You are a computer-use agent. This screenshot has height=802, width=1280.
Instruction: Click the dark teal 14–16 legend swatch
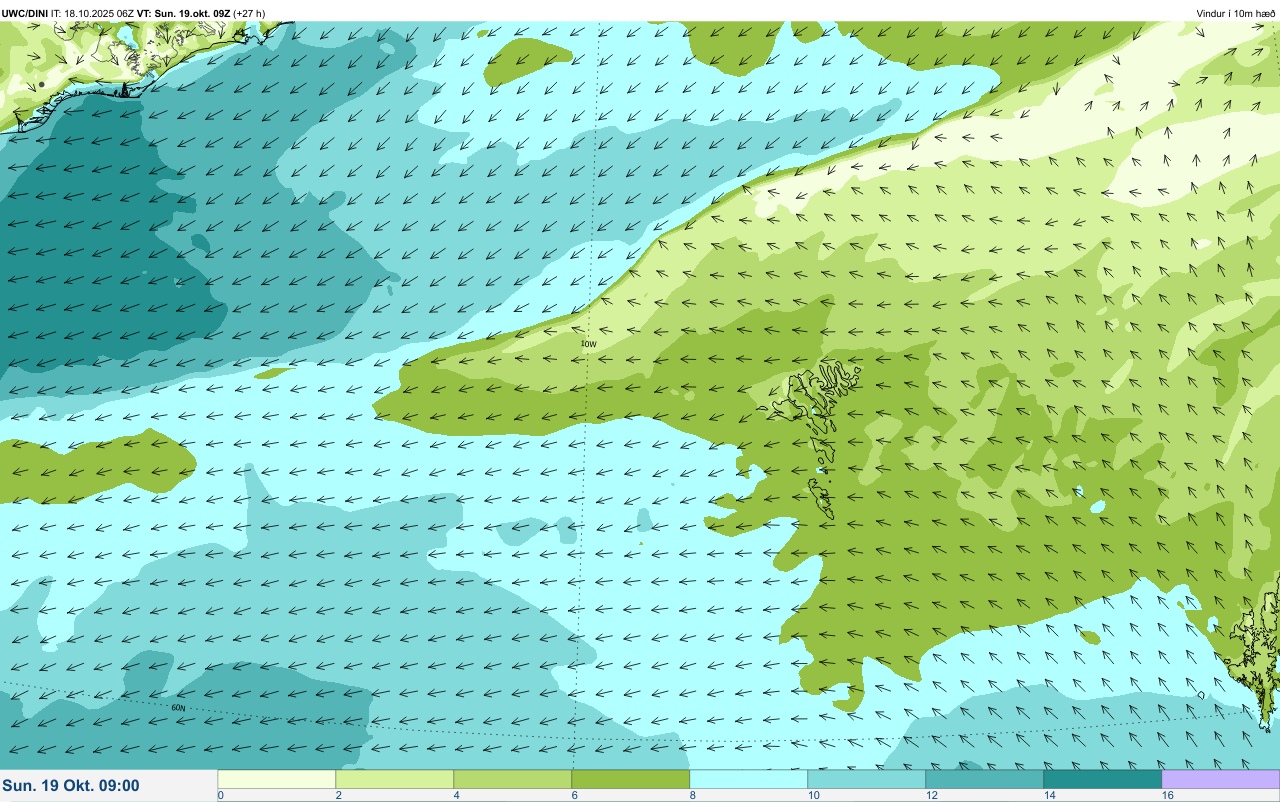point(1103,779)
